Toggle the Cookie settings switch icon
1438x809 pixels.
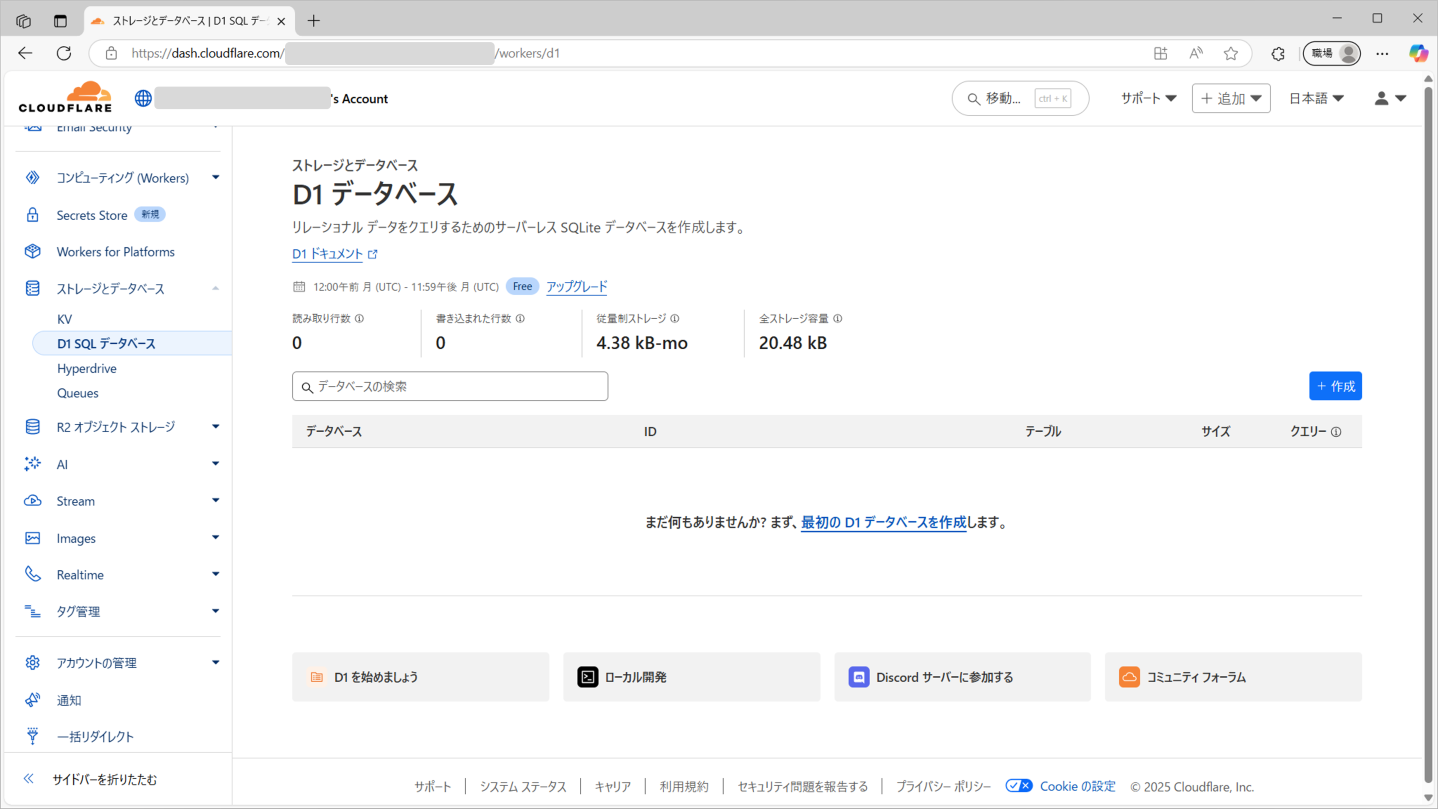(x=1019, y=786)
